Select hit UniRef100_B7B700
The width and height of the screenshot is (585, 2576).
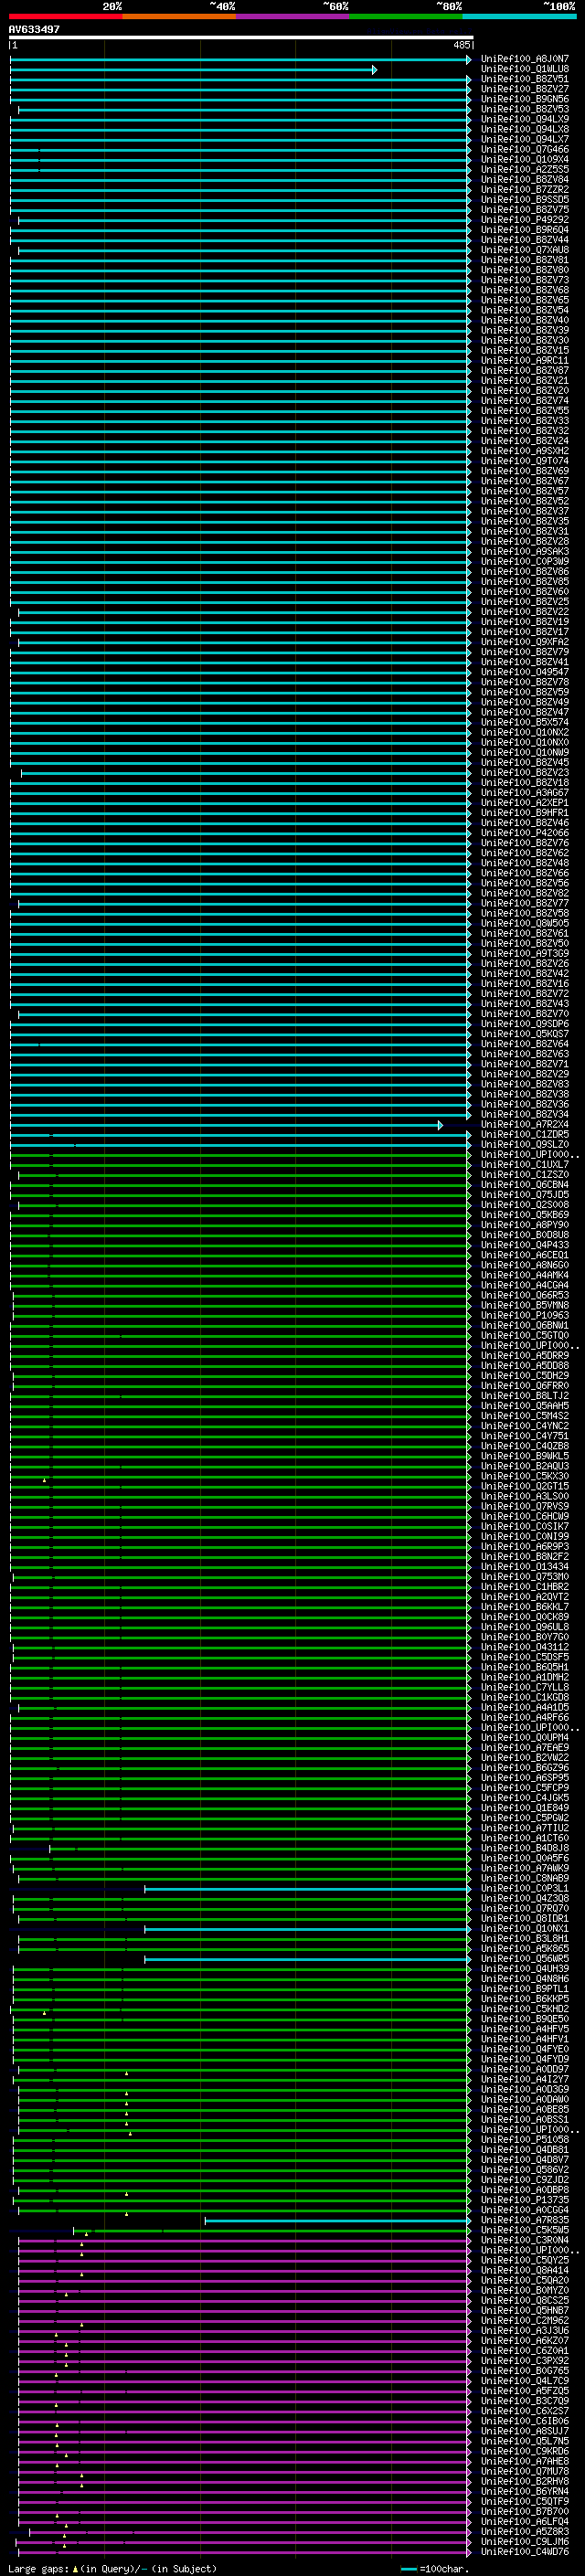point(525,2511)
